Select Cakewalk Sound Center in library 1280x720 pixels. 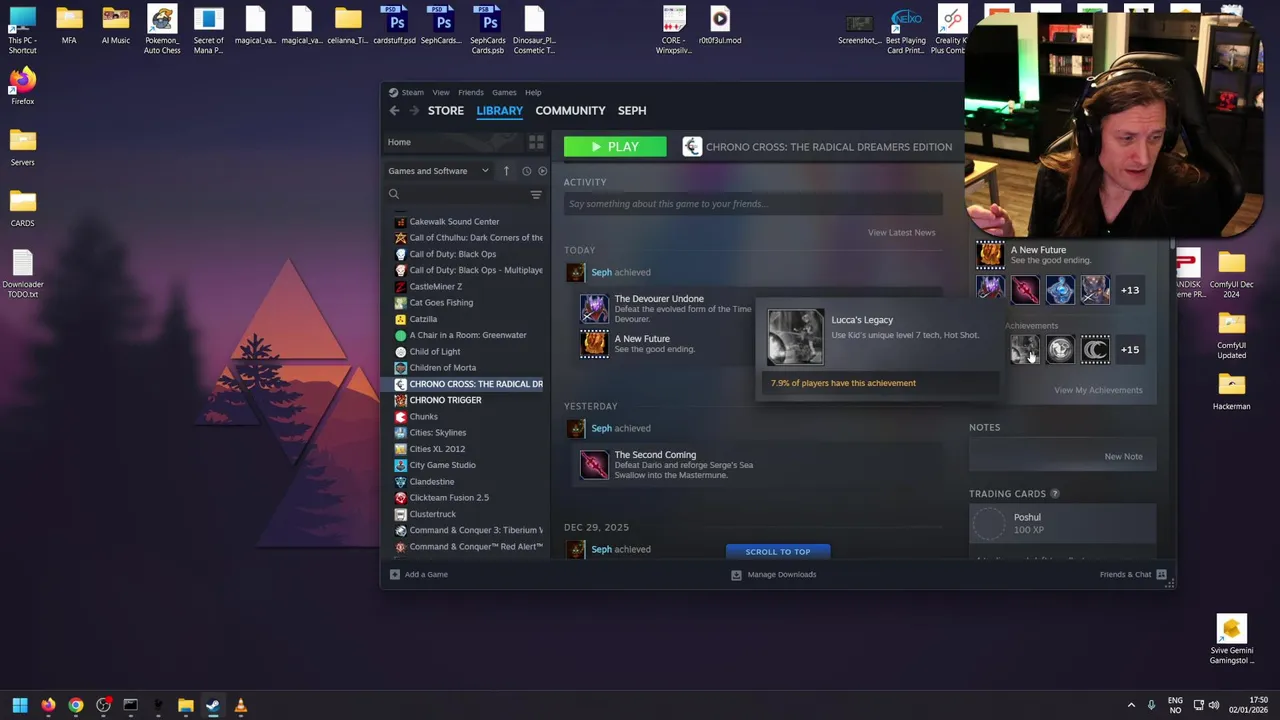tap(454, 221)
